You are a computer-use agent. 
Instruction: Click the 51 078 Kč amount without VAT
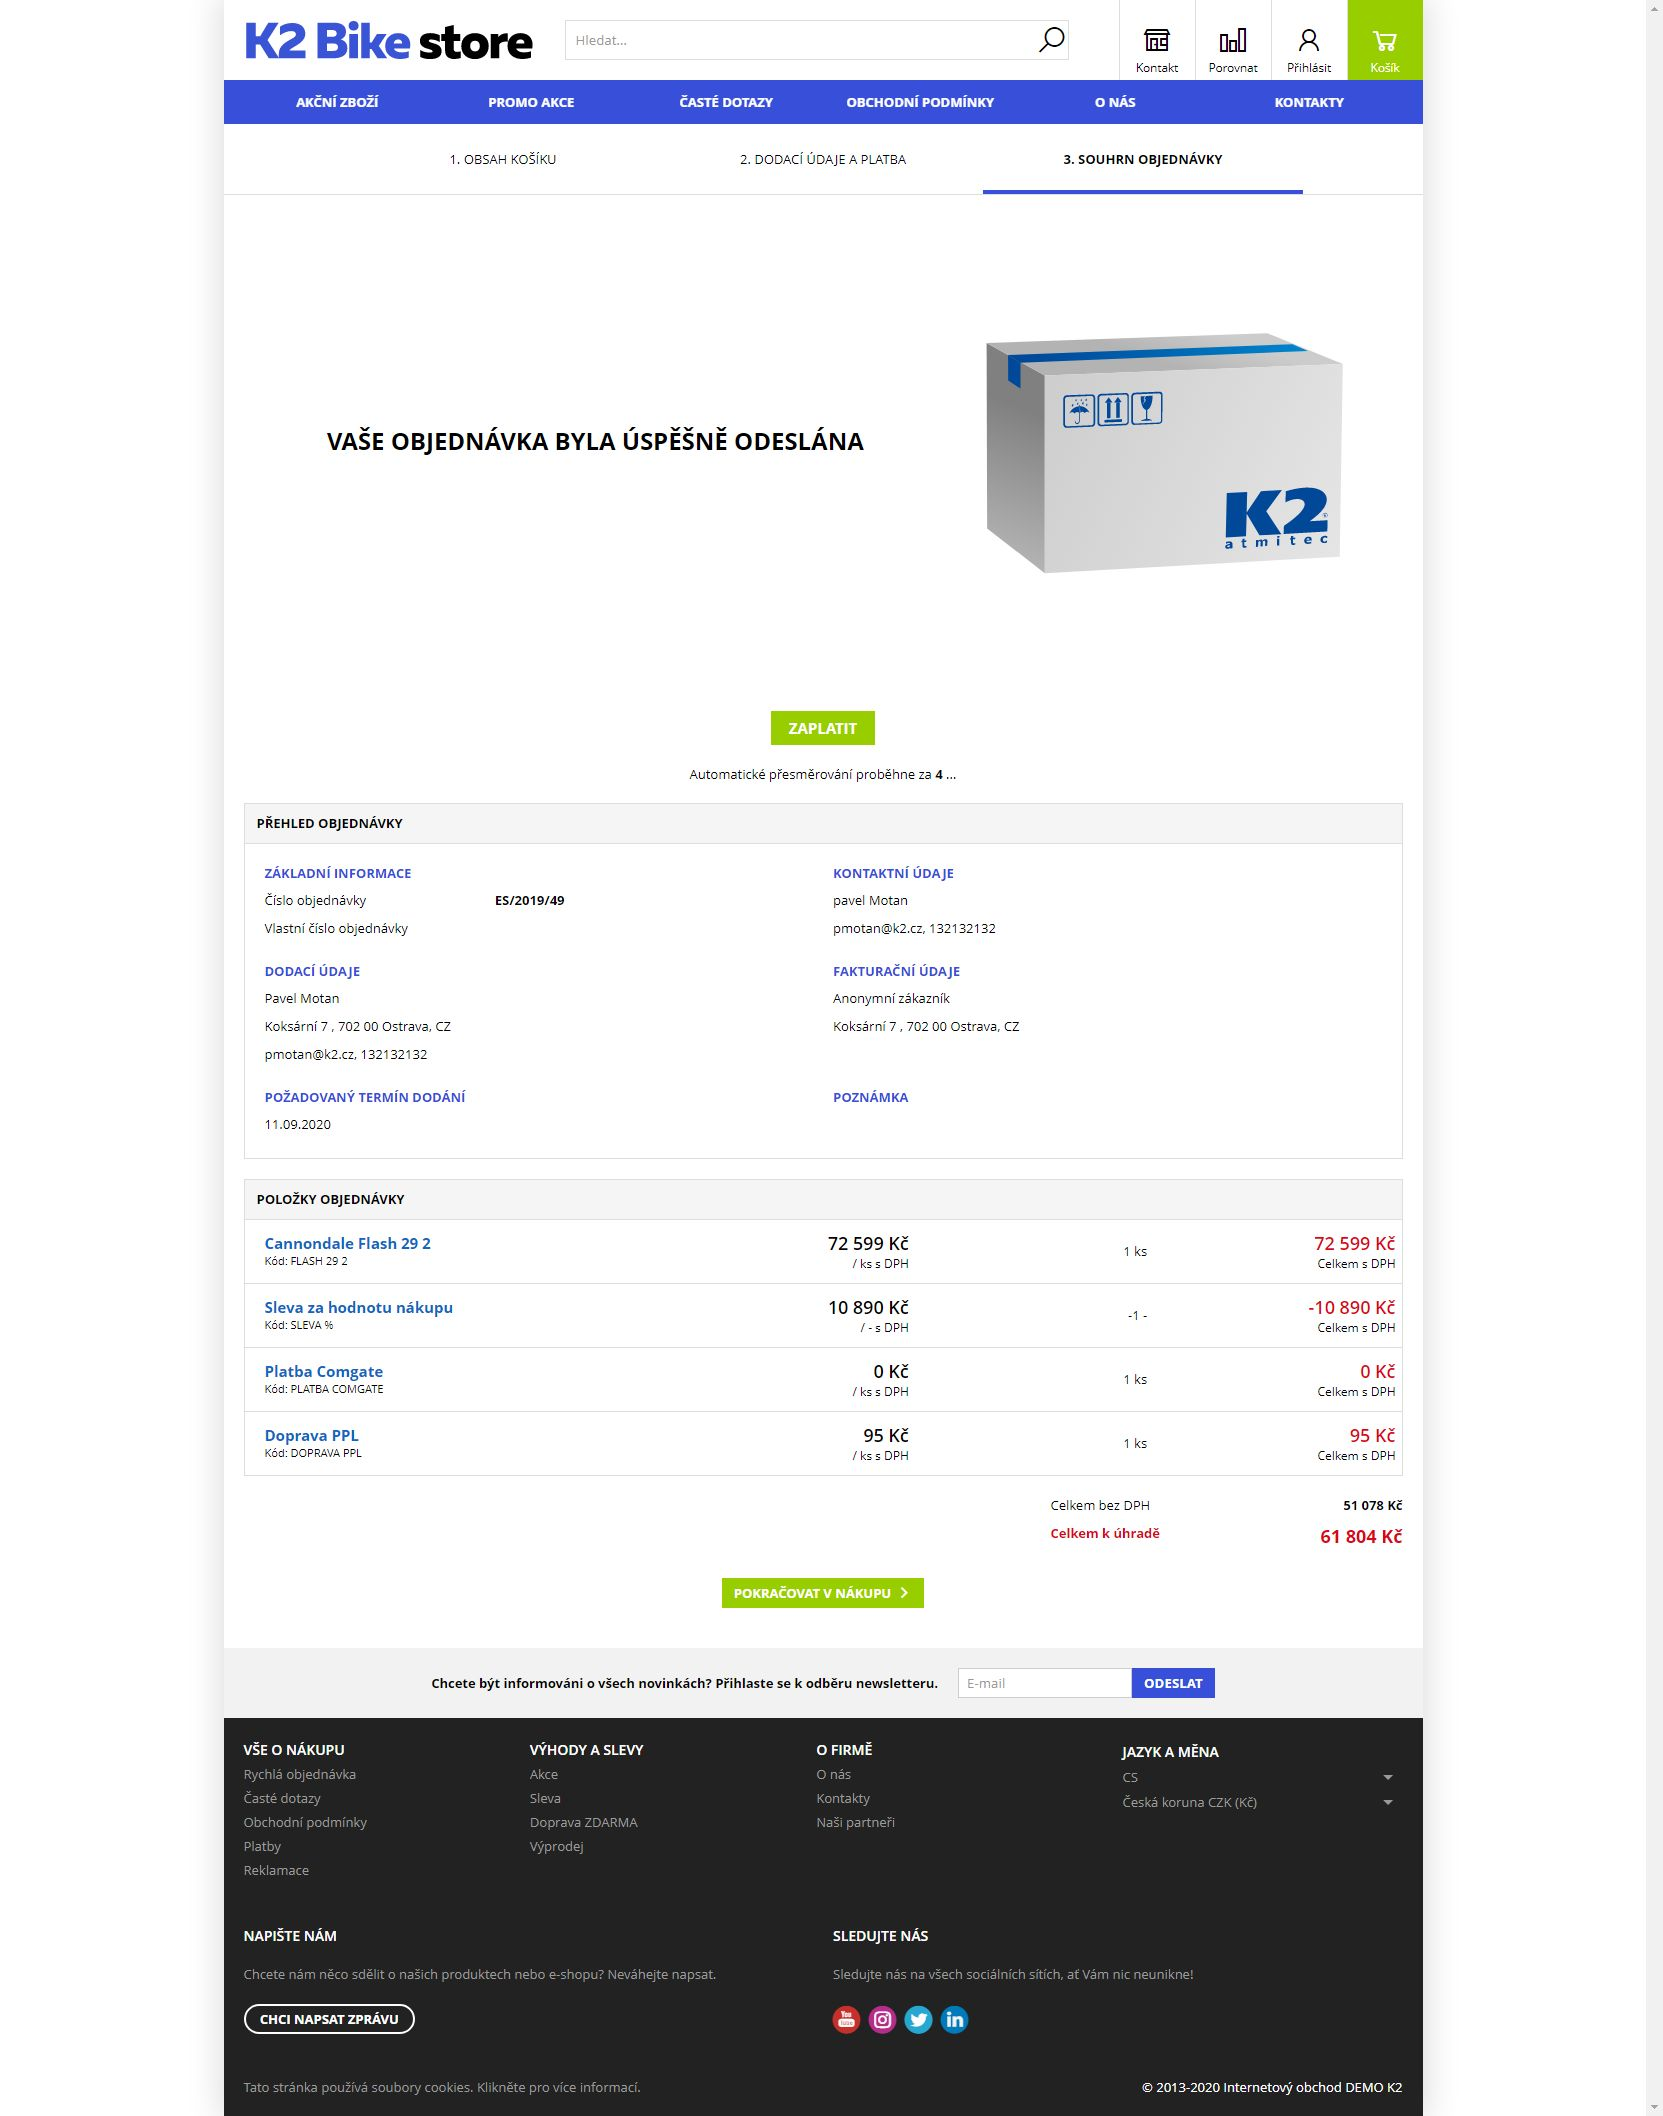click(x=1373, y=1505)
